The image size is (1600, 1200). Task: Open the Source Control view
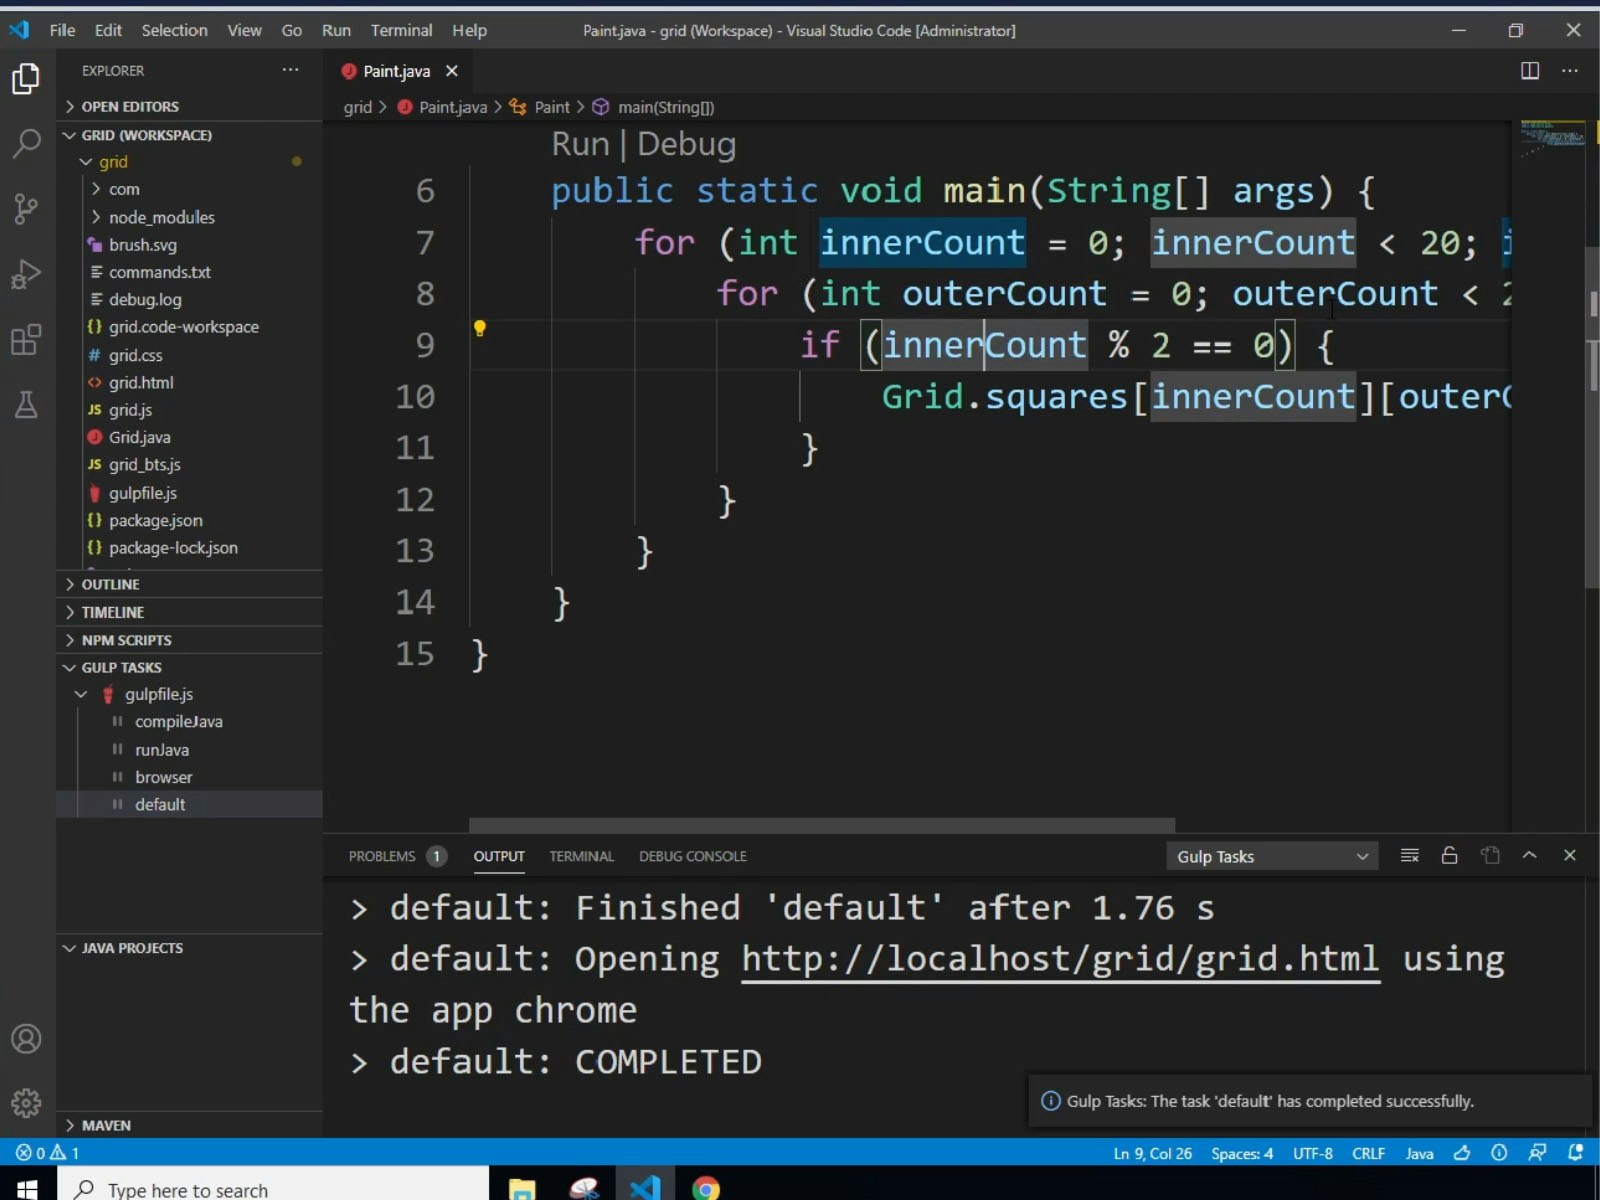[x=26, y=208]
